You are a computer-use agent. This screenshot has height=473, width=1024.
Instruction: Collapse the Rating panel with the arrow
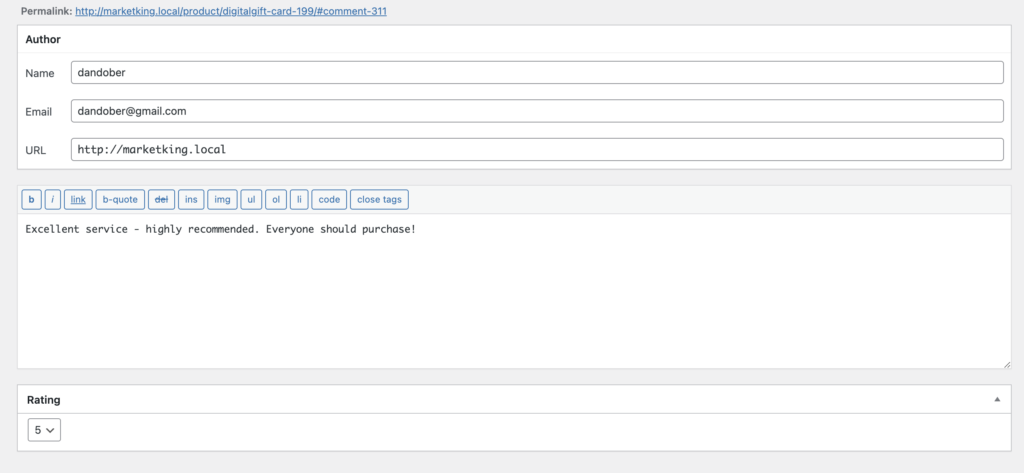[x=997, y=399]
